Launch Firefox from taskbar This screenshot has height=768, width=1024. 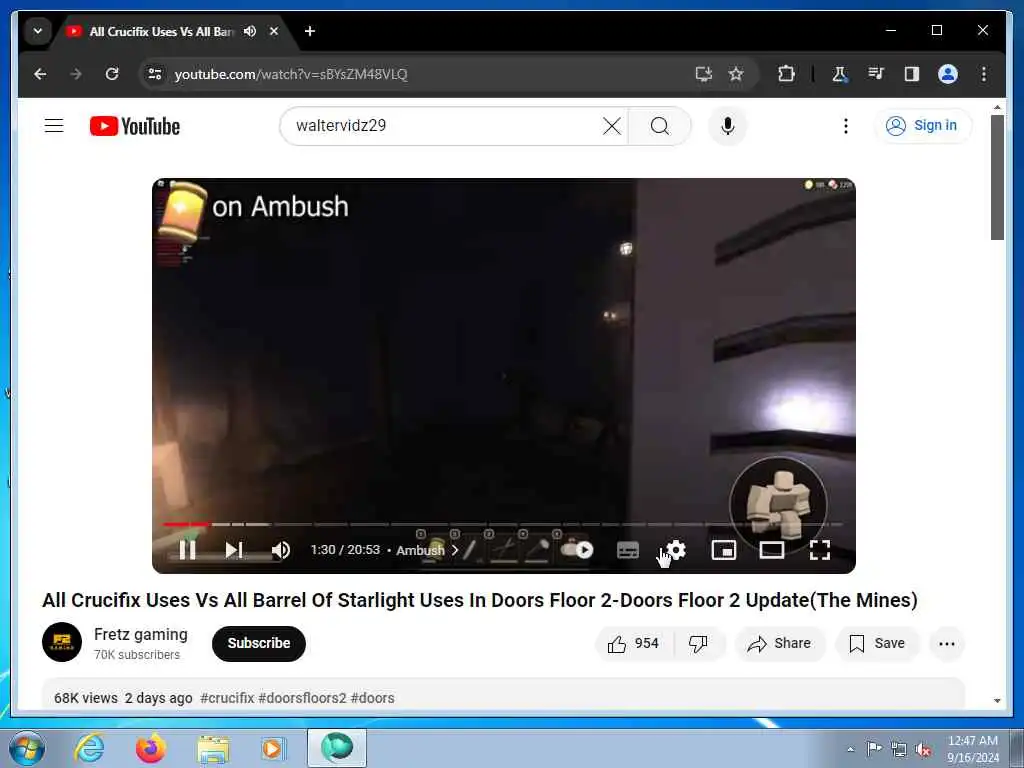click(151, 748)
